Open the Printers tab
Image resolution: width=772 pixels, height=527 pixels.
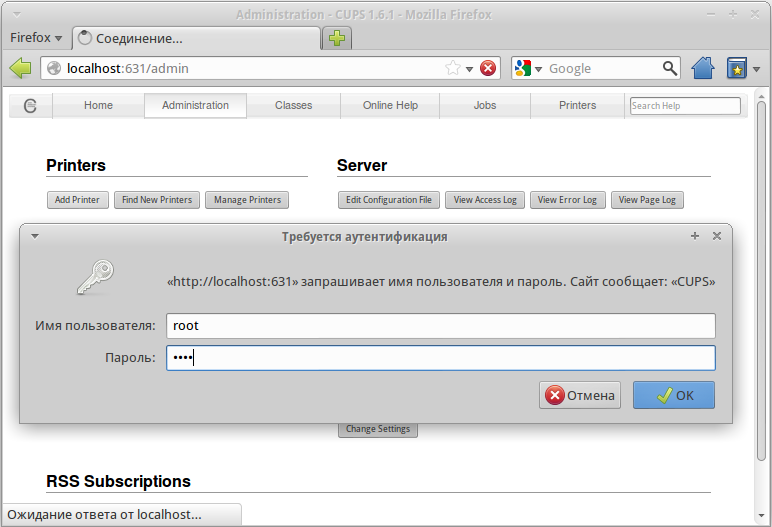578,105
